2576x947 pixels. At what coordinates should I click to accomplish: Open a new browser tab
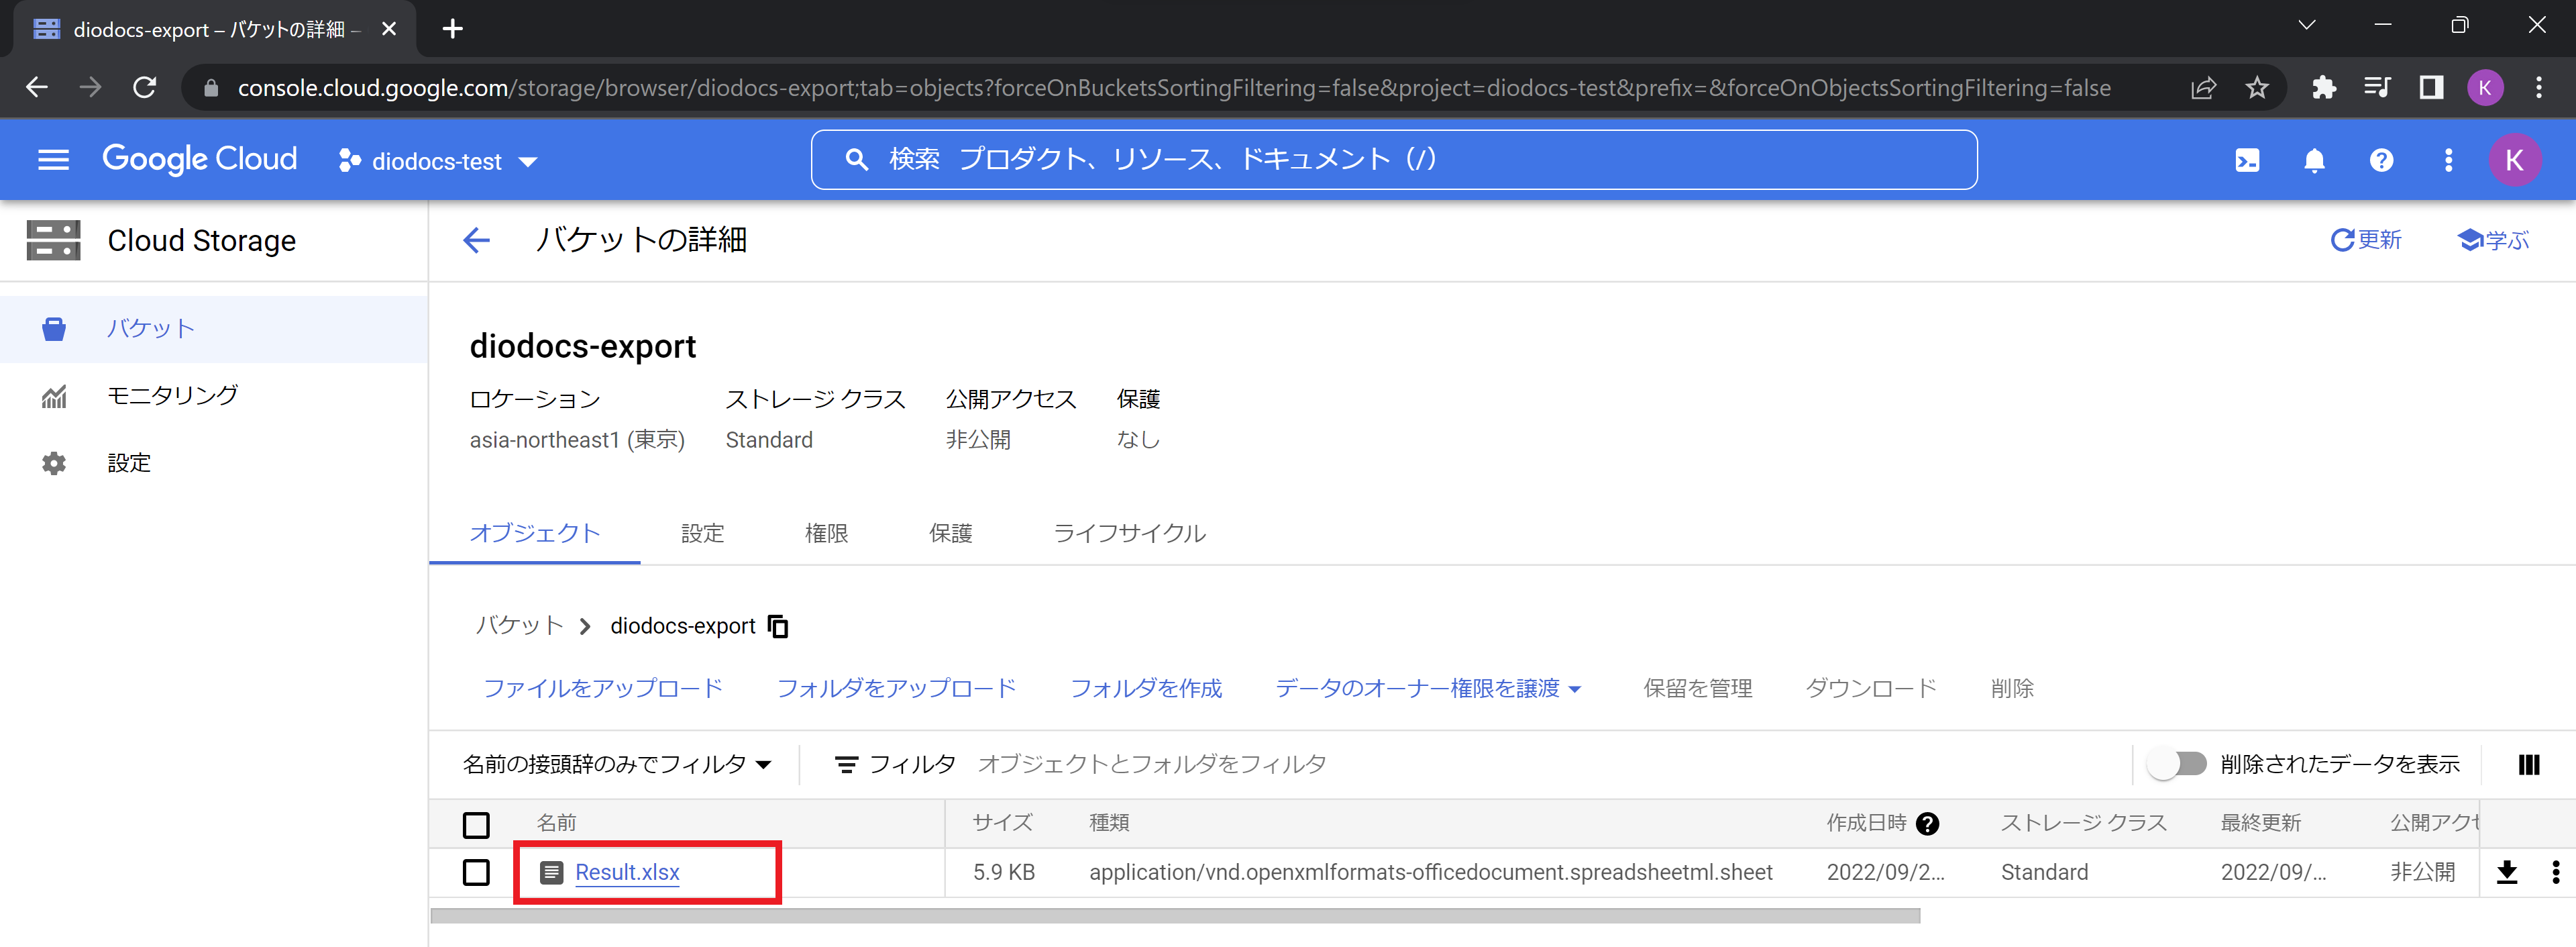[x=452, y=29]
